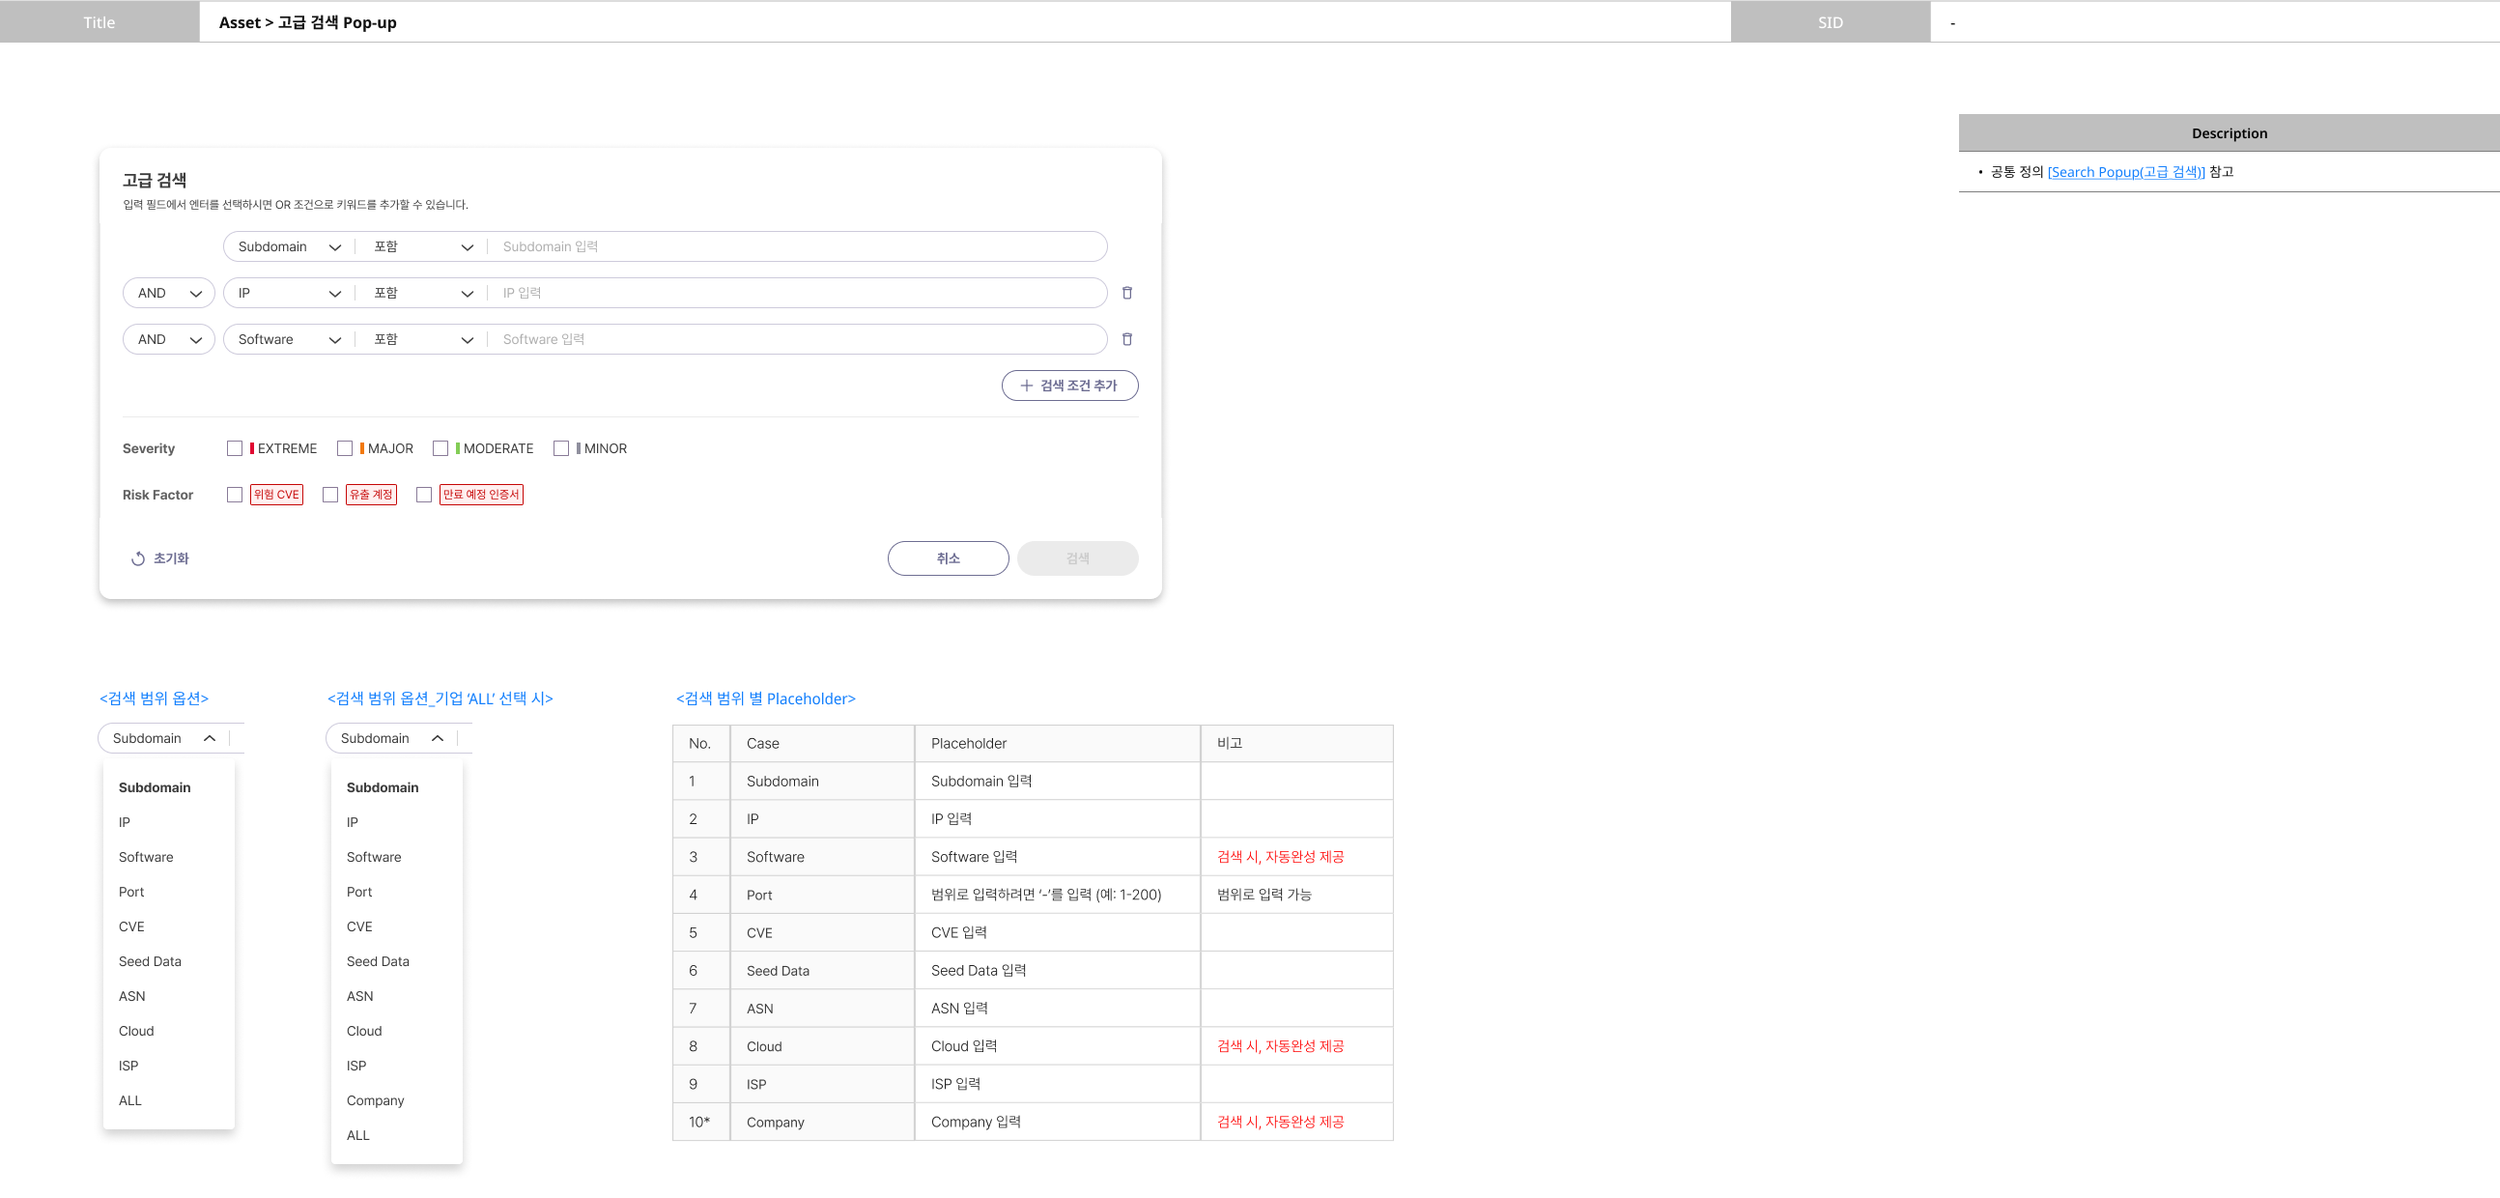Open the Subdomain field dropdown in first row
The height and width of the screenshot is (1198, 2500).
point(289,247)
